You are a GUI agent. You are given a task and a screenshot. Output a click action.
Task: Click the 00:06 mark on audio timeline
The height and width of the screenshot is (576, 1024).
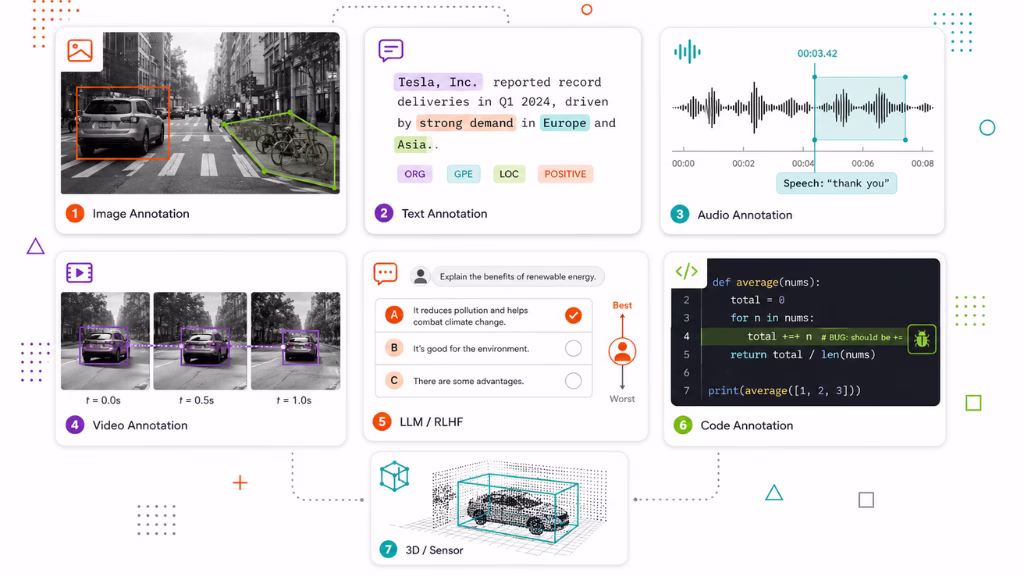(863, 163)
